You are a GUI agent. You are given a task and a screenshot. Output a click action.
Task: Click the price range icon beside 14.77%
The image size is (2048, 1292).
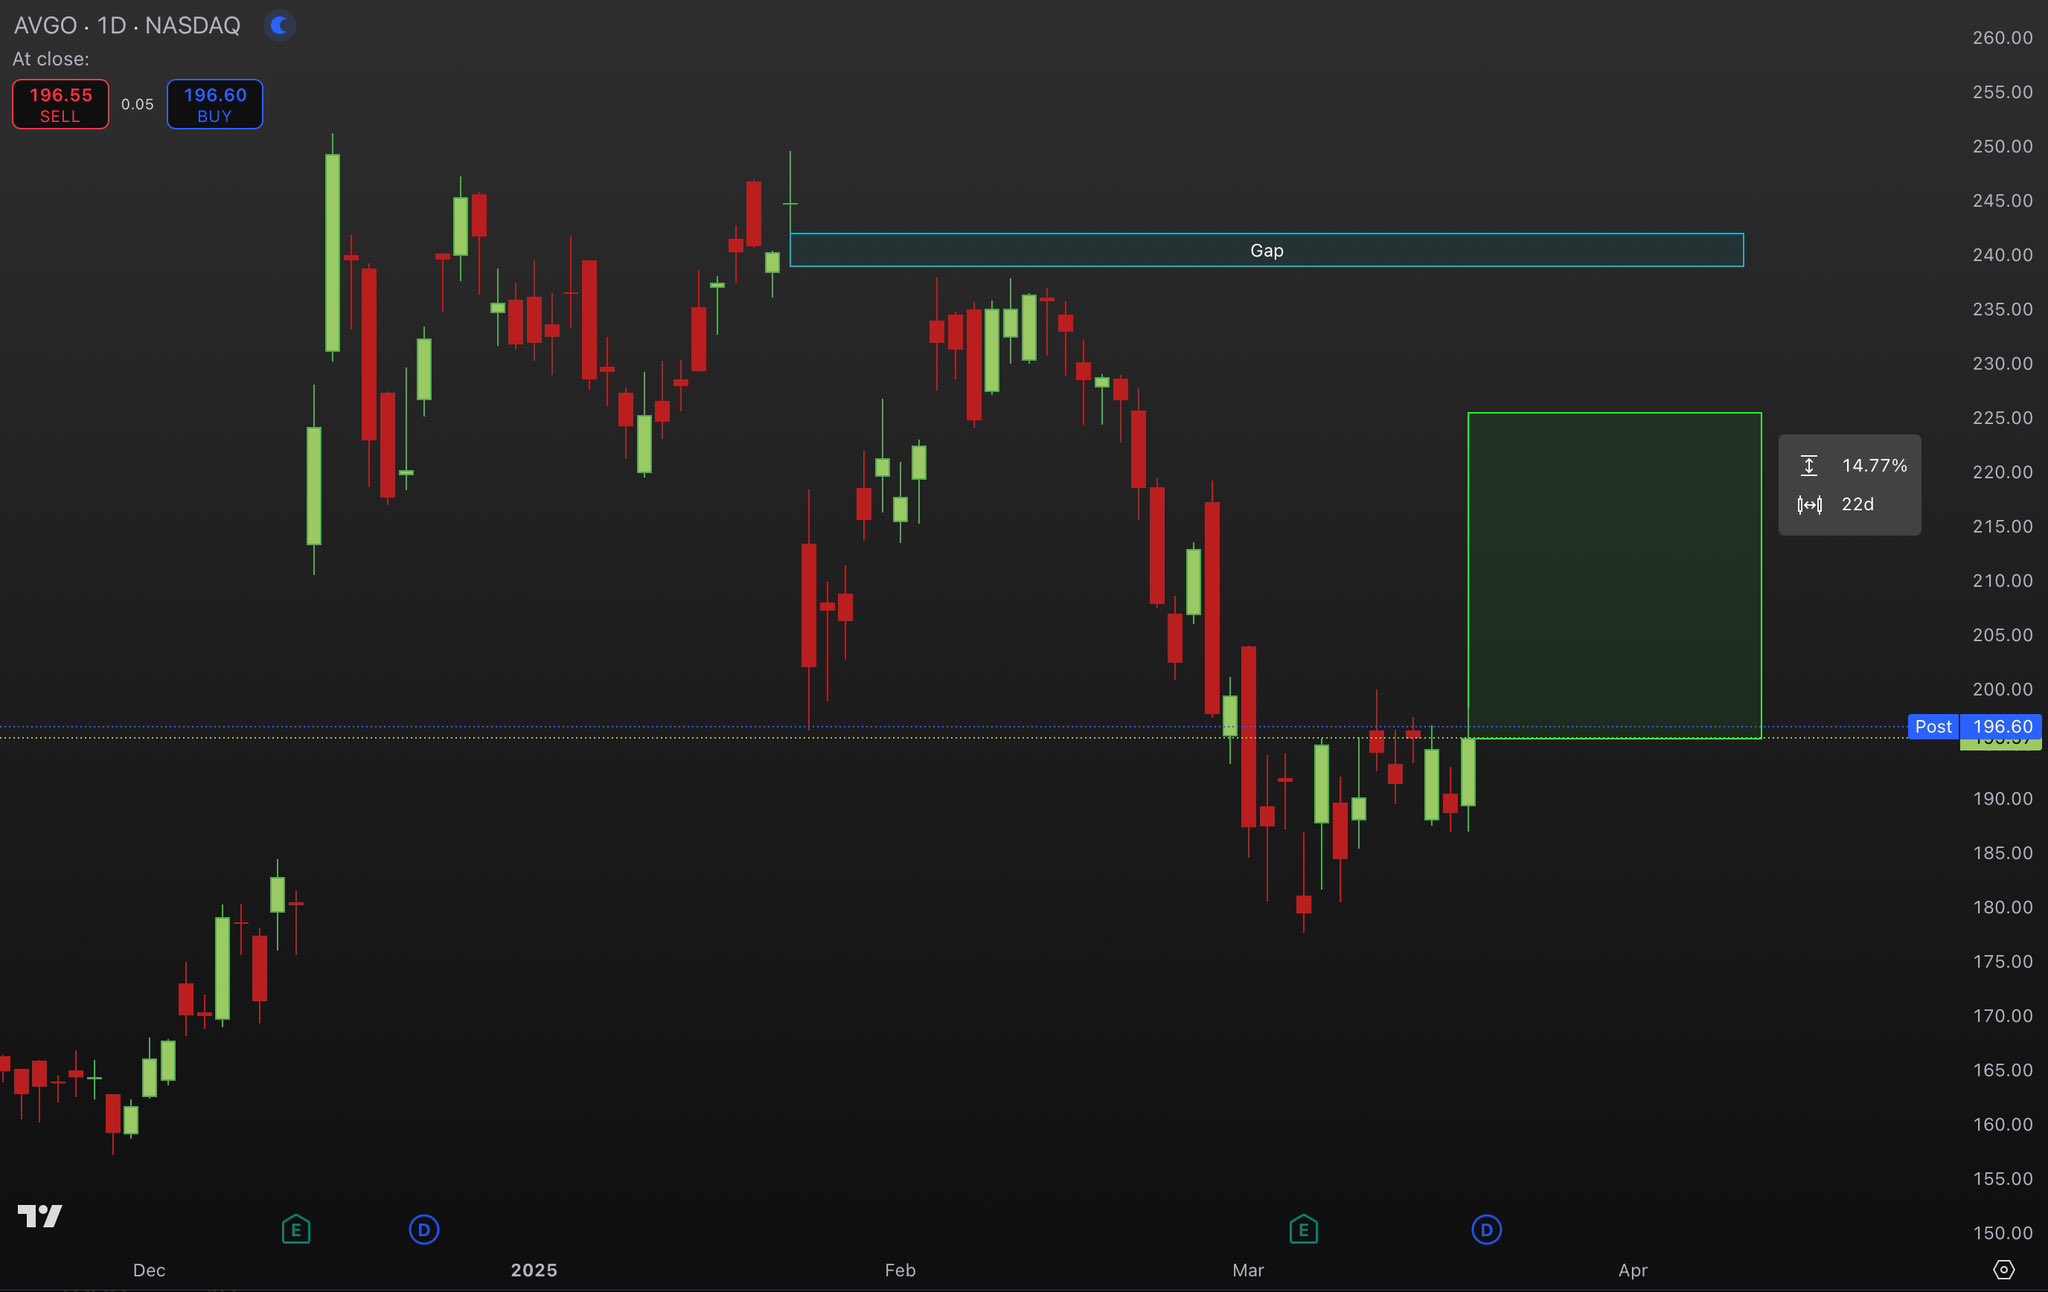pyautogui.click(x=1809, y=465)
